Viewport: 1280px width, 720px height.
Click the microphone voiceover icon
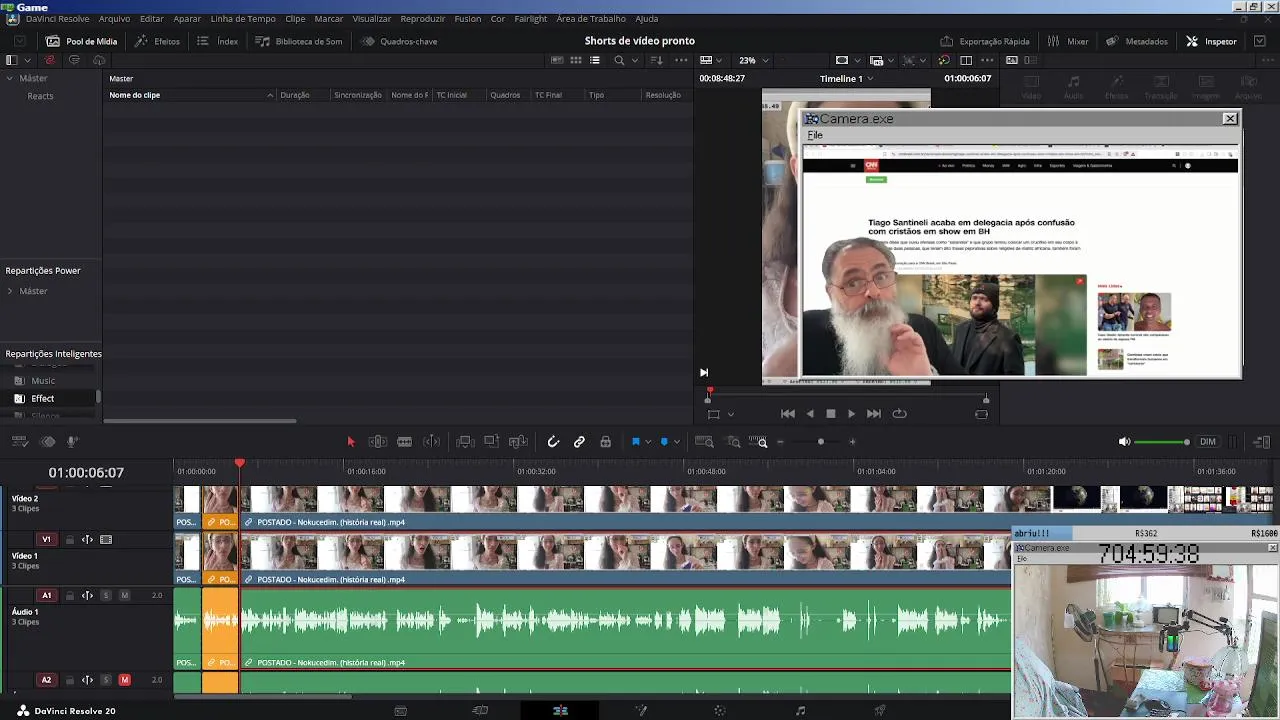(72, 441)
